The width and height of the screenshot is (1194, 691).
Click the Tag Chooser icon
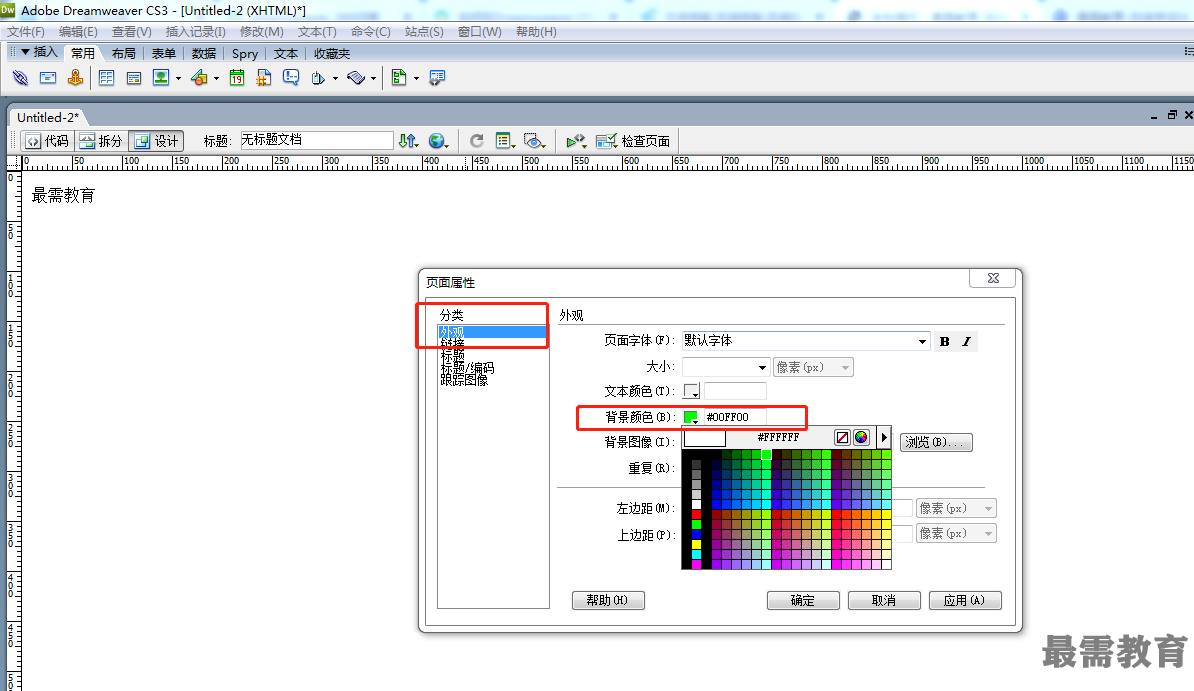pyautogui.click(x=437, y=78)
